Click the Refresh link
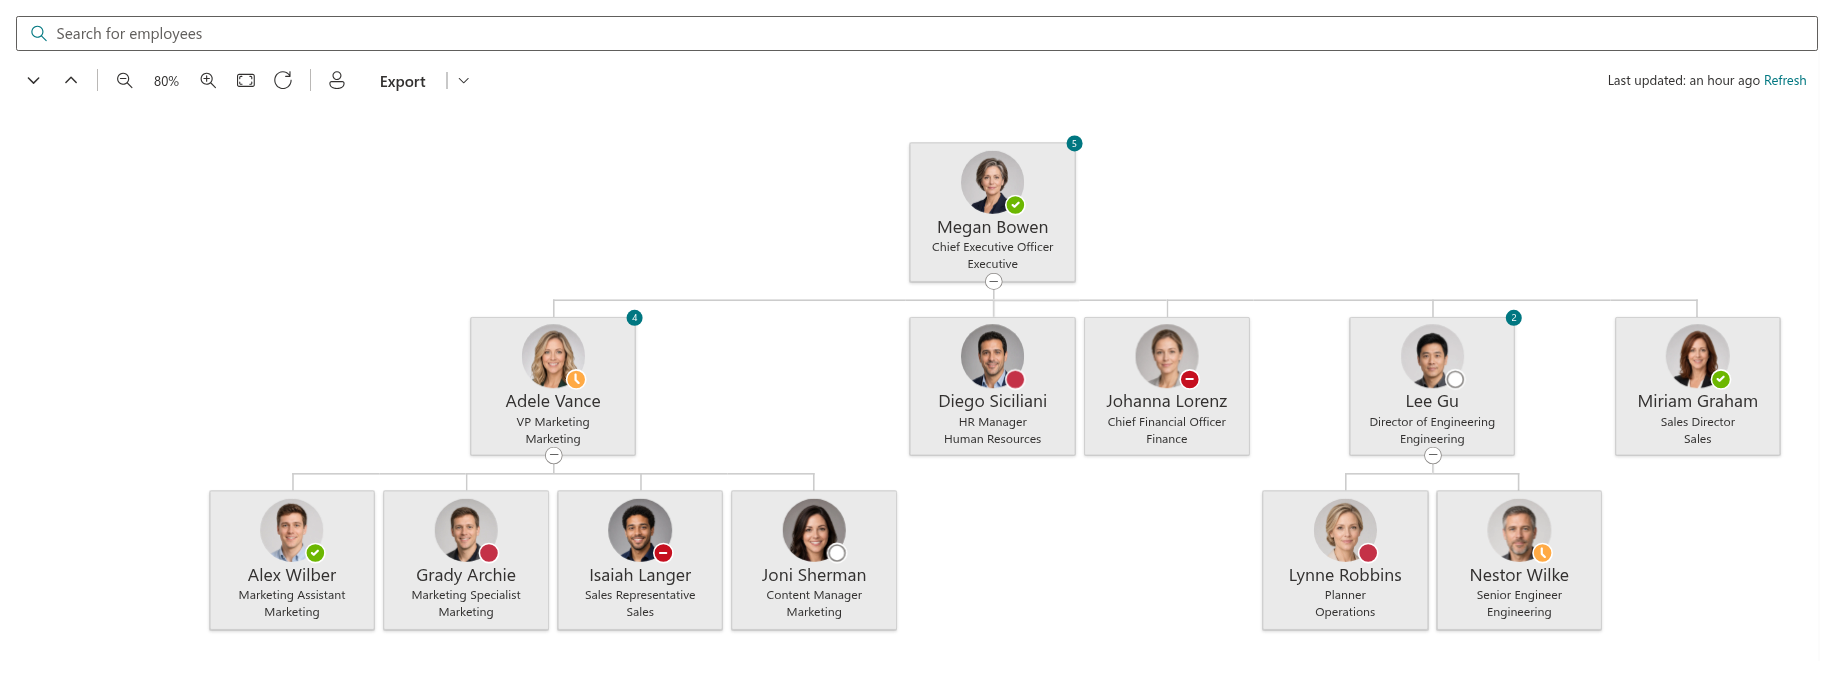 pos(1785,81)
